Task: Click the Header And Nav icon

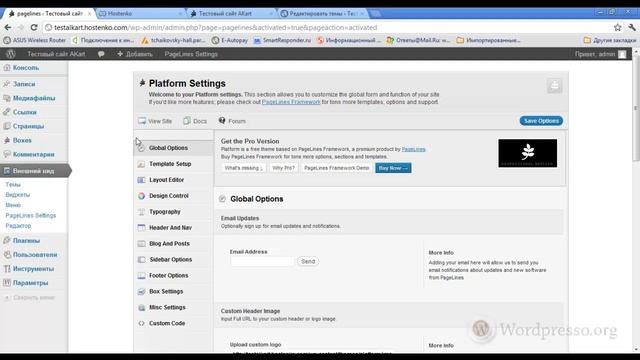Action: (x=141, y=228)
